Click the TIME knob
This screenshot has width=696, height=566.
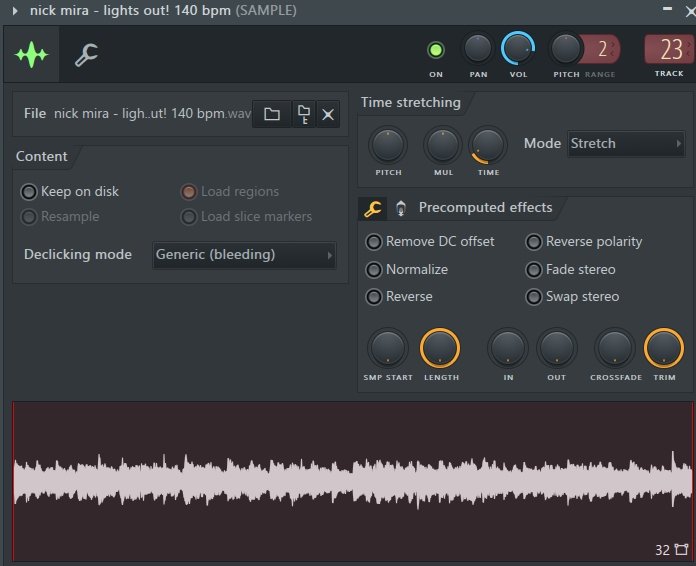487,146
